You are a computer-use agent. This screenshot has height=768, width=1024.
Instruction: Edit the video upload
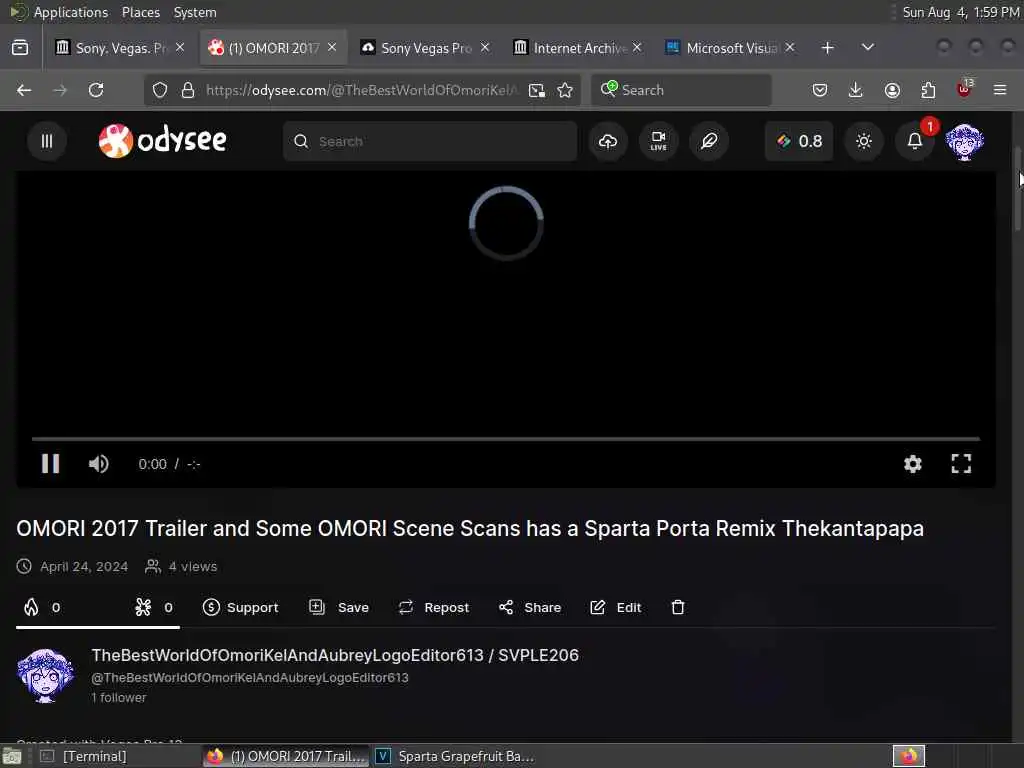click(x=616, y=607)
